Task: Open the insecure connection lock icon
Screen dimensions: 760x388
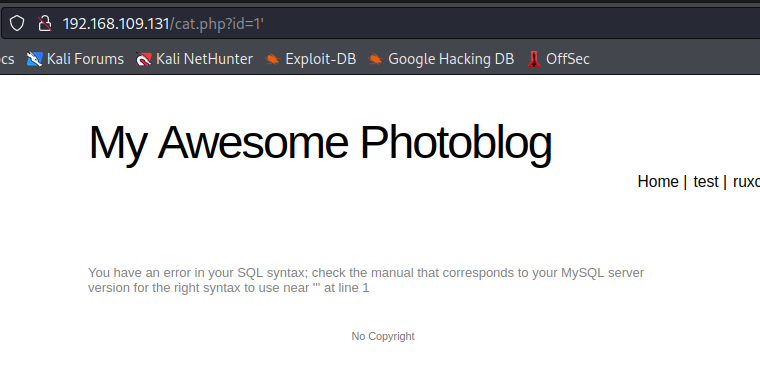Action: pos(45,23)
